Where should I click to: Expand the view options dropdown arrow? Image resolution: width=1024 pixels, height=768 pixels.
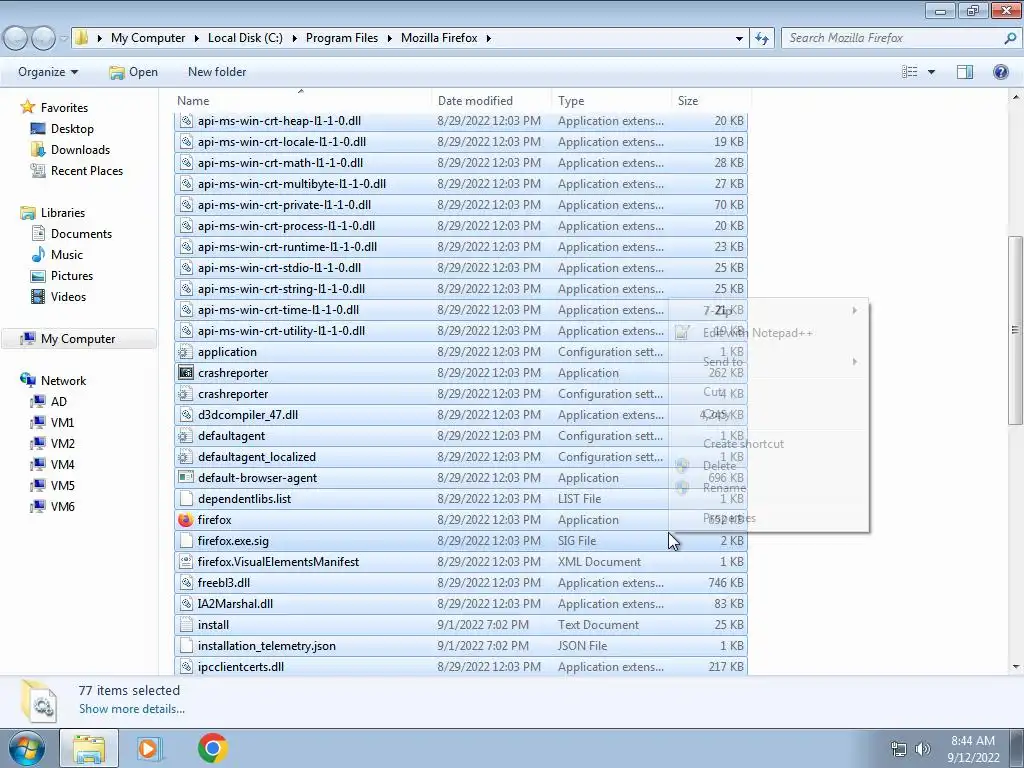click(x=931, y=72)
